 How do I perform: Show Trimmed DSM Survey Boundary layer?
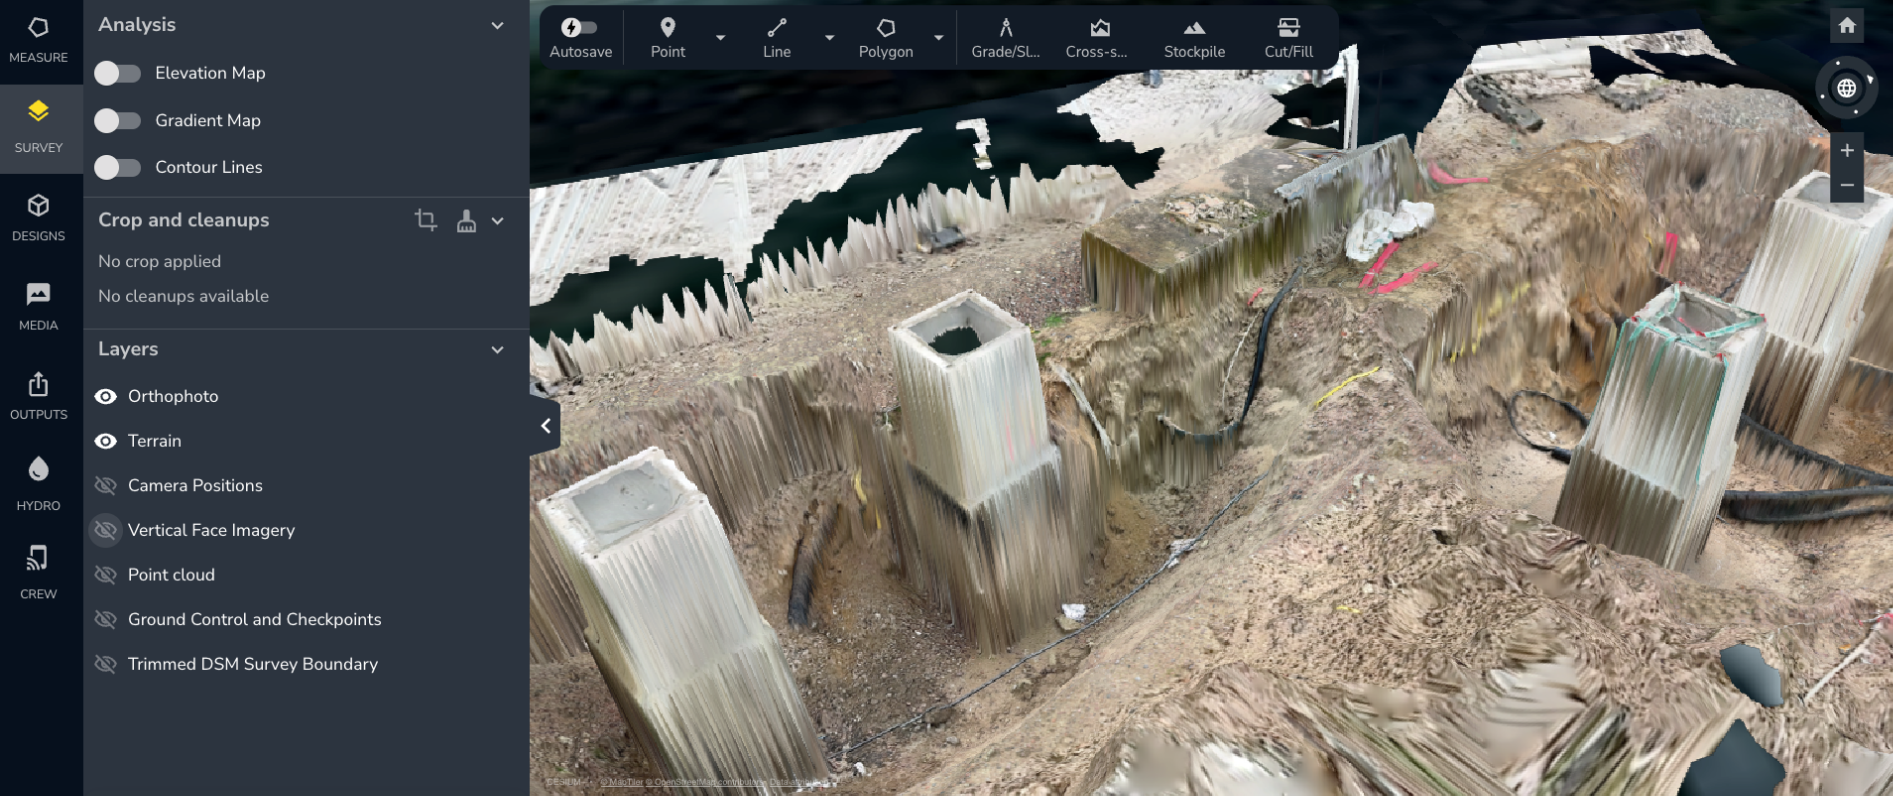[105, 664]
